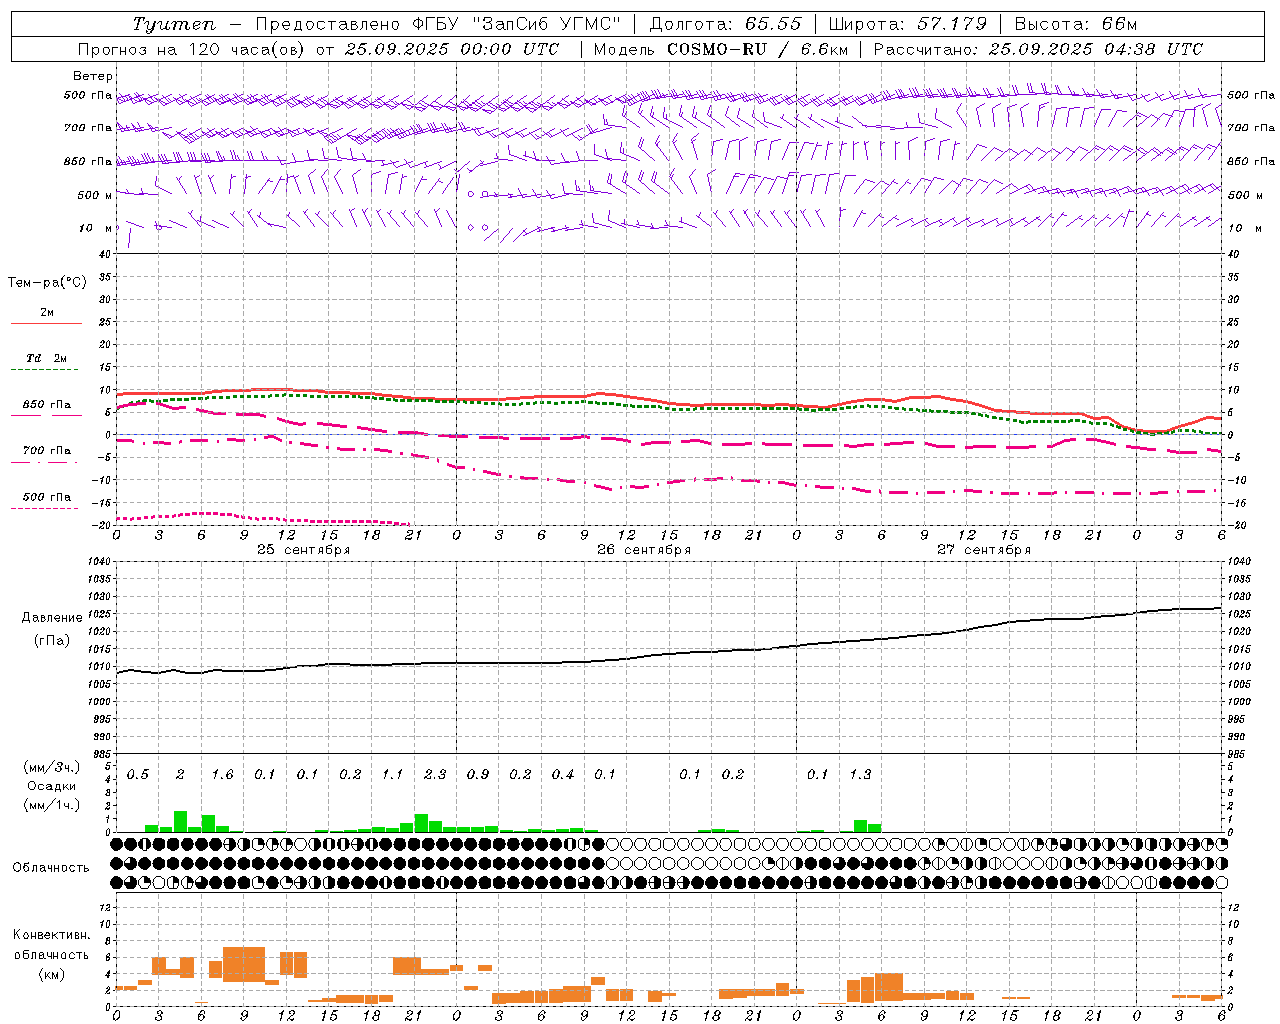Click the "0.9" precipitation value
The height and width of the screenshot is (1024, 1280).
[478, 775]
